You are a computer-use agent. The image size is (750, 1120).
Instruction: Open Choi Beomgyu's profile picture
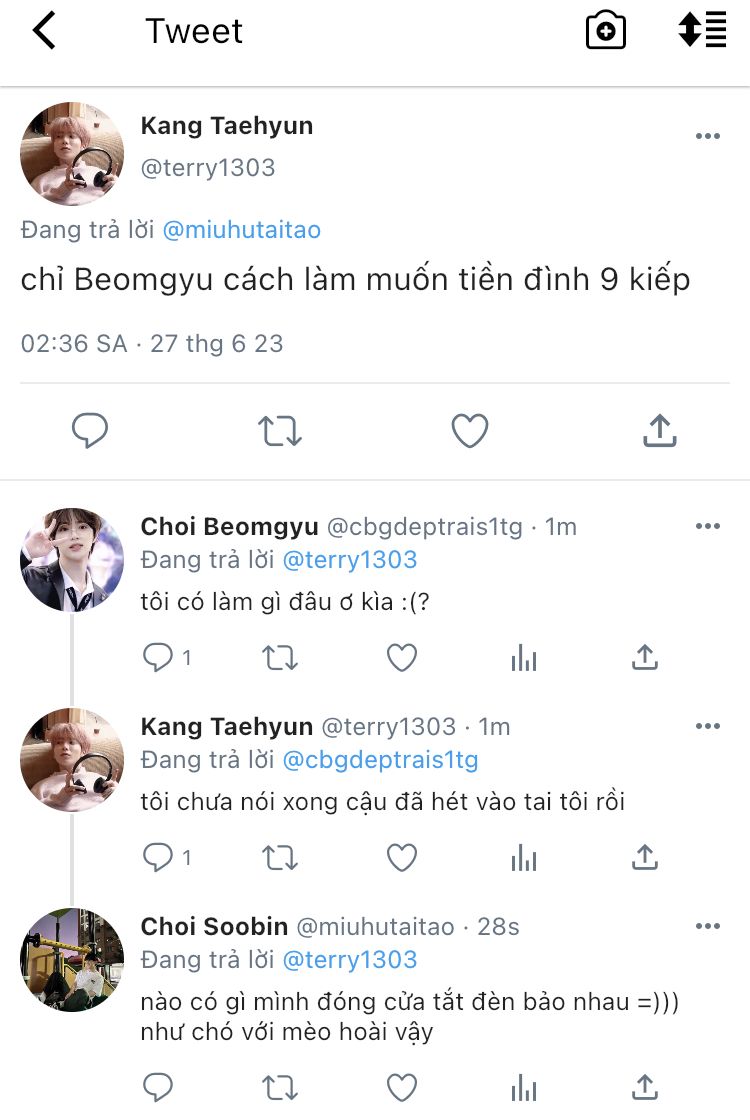tap(72, 559)
